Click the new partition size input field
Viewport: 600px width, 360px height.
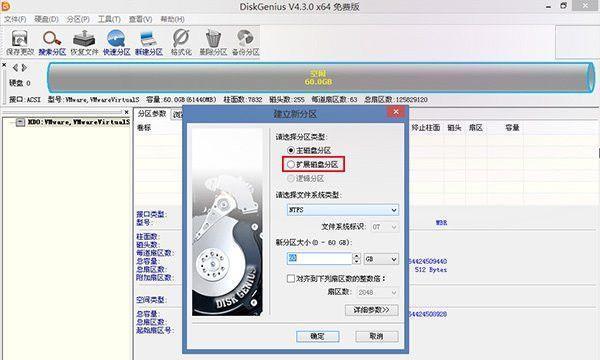click(320, 259)
